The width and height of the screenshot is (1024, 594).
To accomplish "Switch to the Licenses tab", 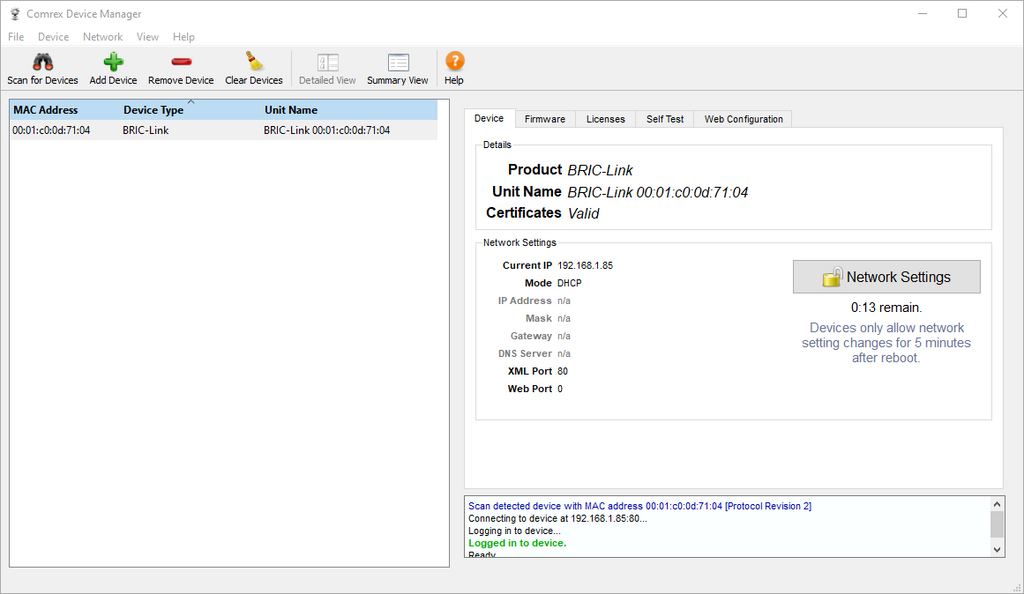I will pyautogui.click(x=605, y=119).
